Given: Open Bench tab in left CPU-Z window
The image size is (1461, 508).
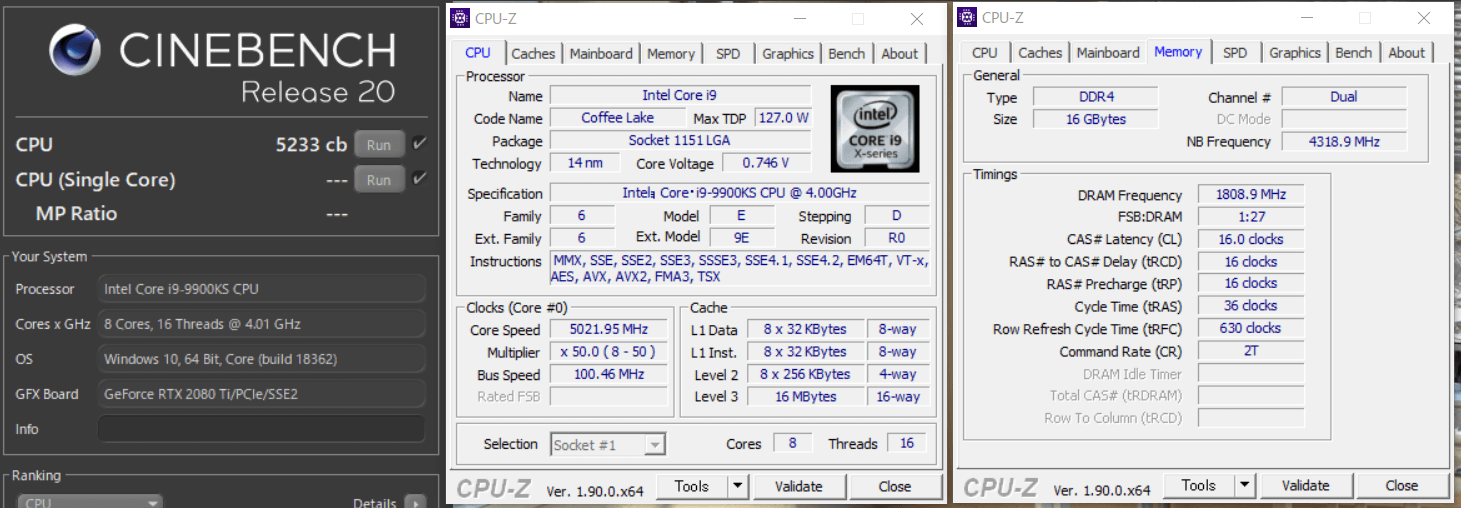Looking at the screenshot, I should click(x=847, y=54).
